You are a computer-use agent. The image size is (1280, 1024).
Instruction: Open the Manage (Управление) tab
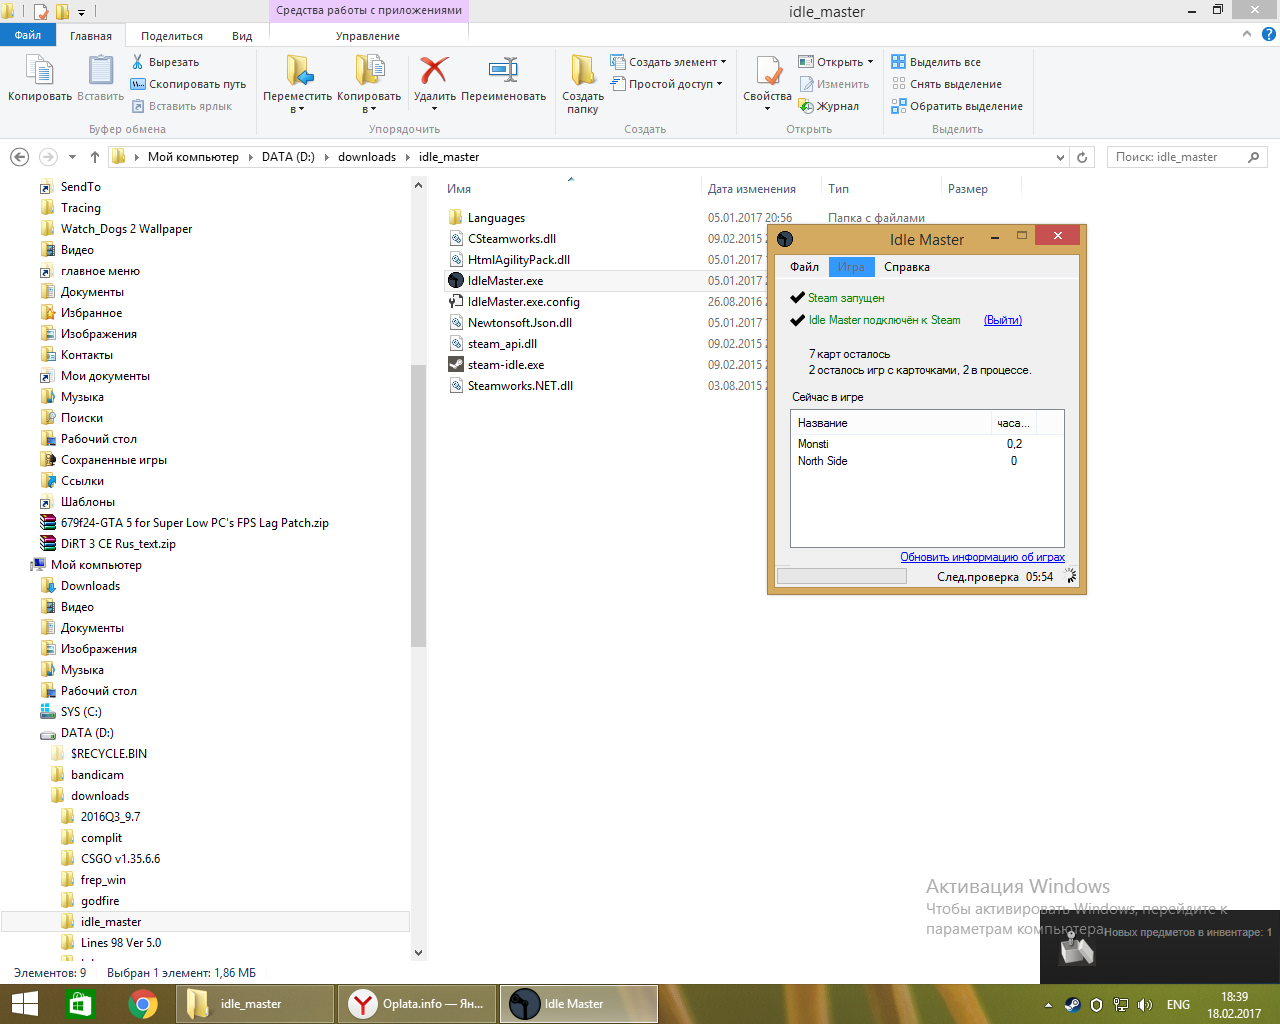[x=368, y=36]
